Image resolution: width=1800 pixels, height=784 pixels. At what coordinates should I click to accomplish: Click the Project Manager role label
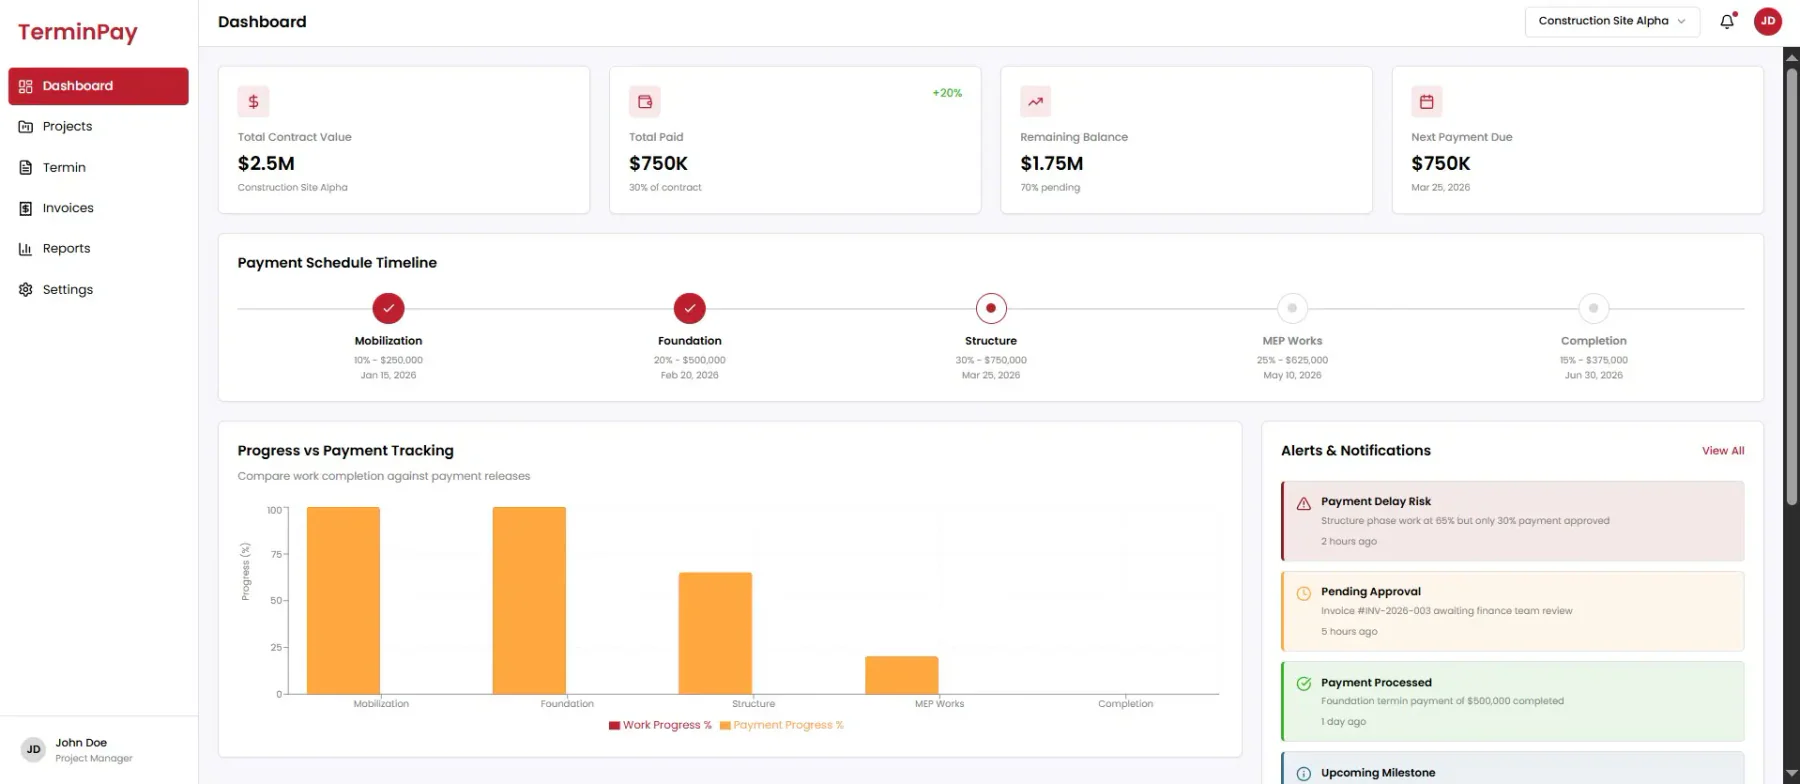pyautogui.click(x=94, y=759)
